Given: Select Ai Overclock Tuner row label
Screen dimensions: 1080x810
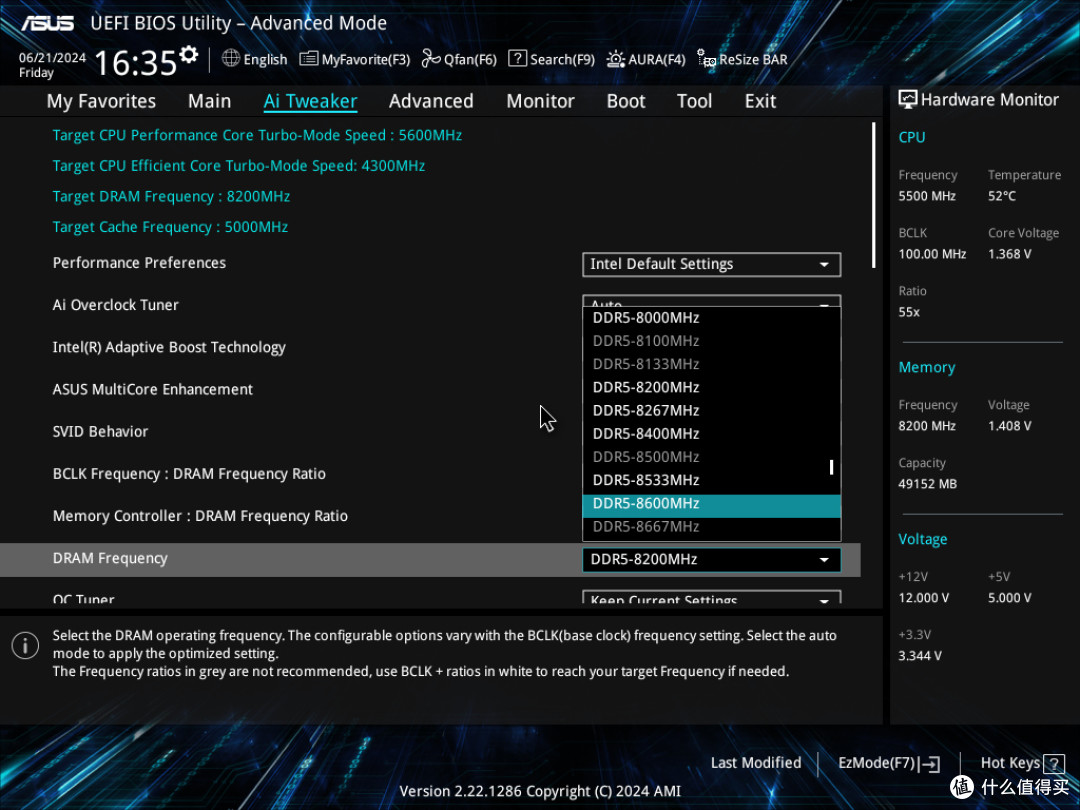Looking at the screenshot, I should (116, 305).
